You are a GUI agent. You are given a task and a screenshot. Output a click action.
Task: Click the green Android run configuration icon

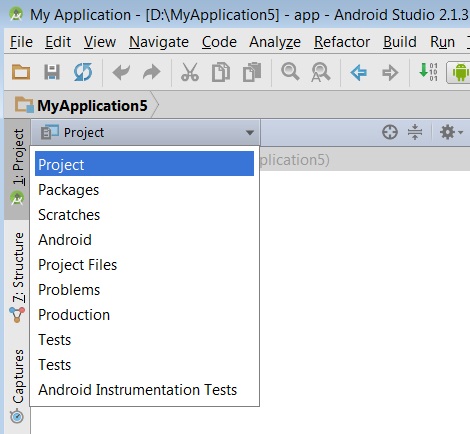point(460,72)
